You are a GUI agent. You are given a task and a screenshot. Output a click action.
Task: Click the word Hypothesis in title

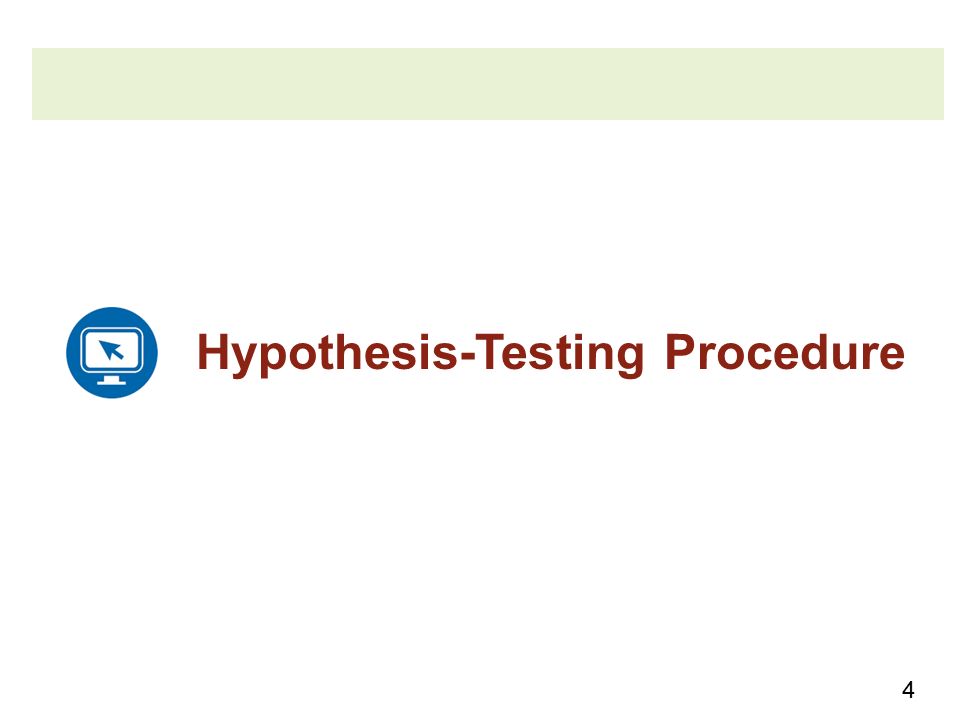tap(327, 353)
